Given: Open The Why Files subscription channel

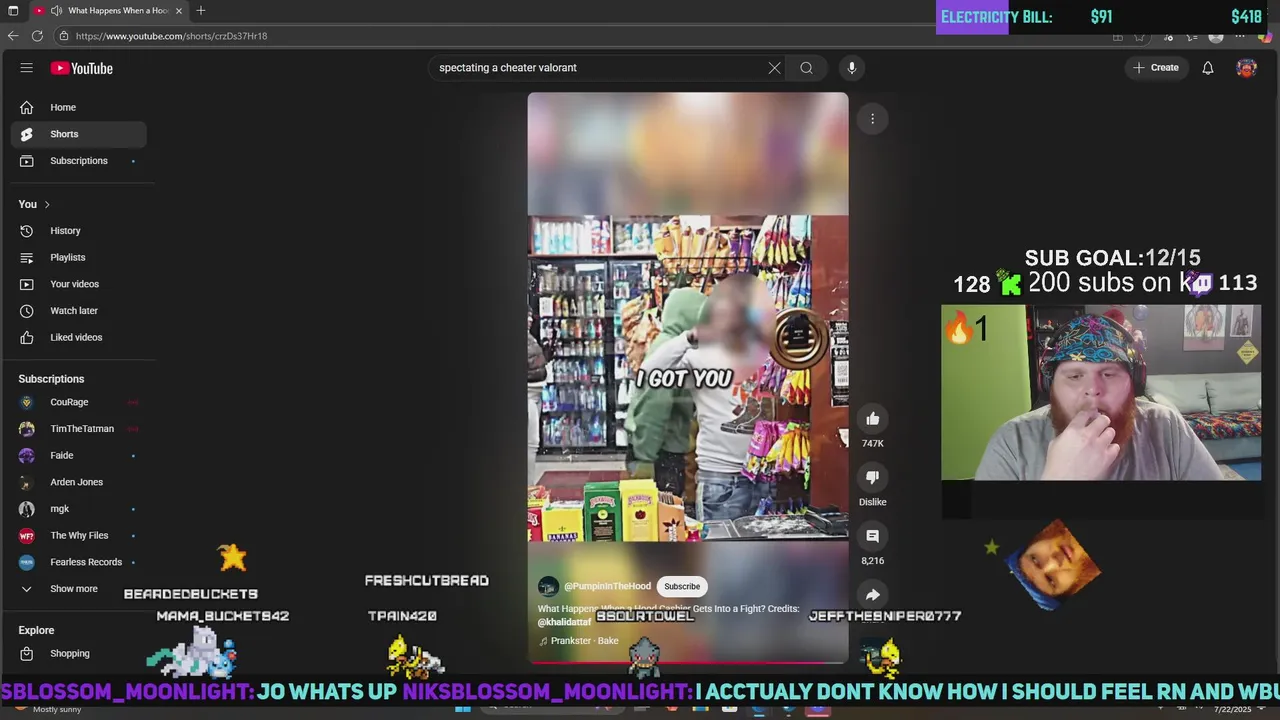Looking at the screenshot, I should click(79, 536).
